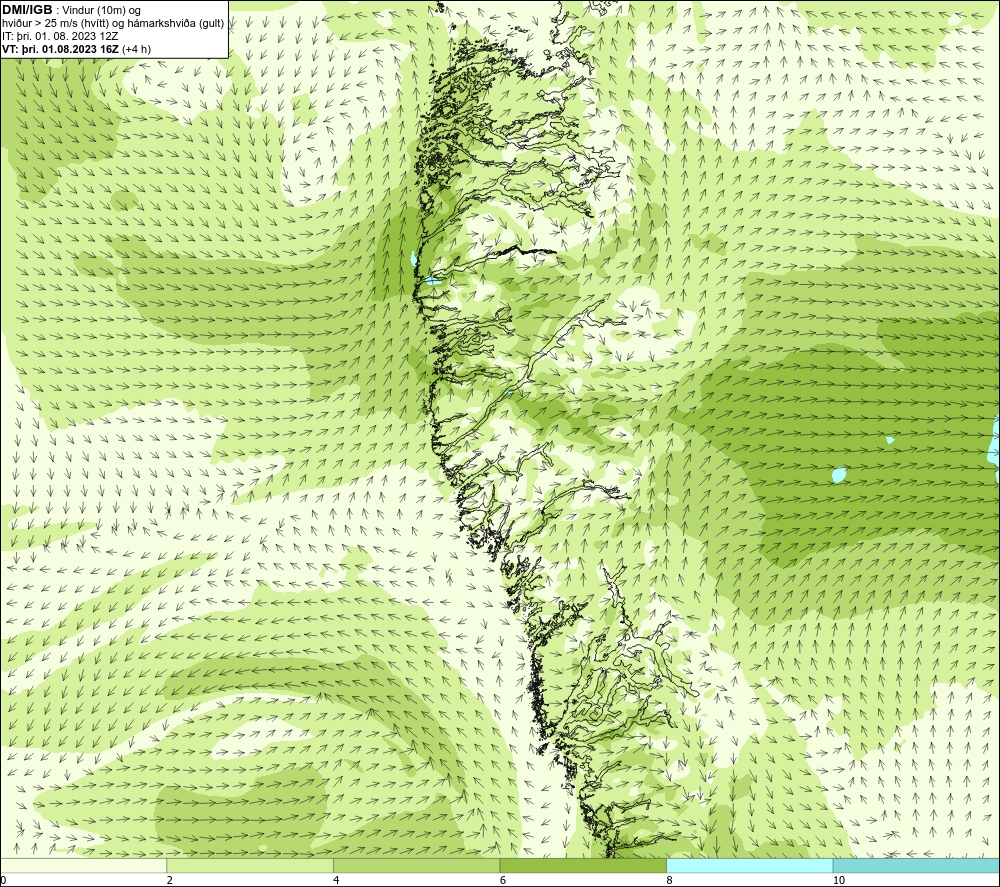Click the scale label '6'
This screenshot has width=1000, height=887.
(503, 881)
